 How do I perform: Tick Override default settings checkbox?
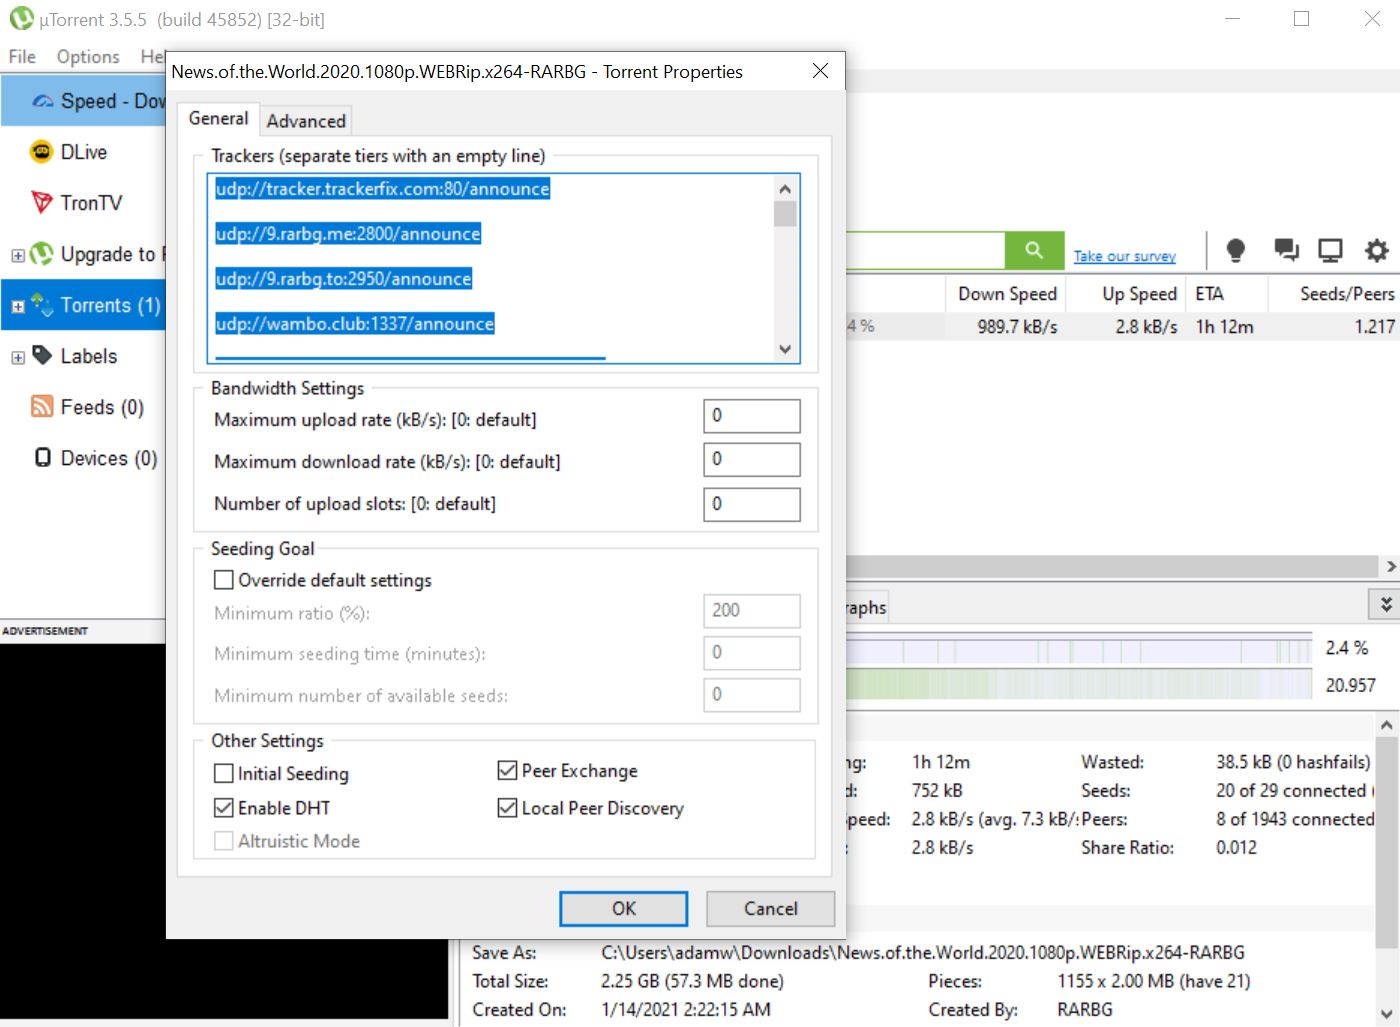[x=224, y=580]
